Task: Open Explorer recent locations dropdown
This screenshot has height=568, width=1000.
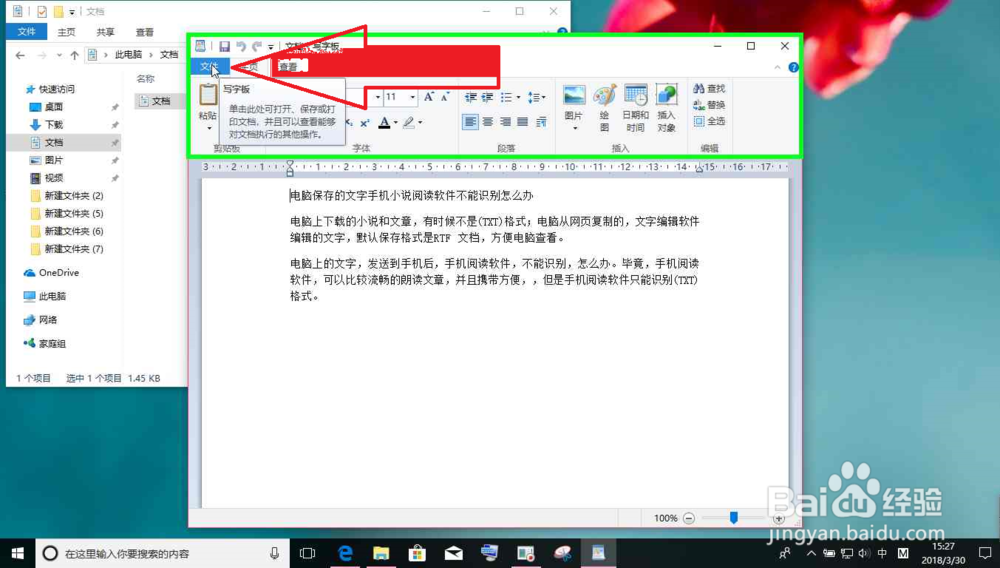Action: click(59, 55)
